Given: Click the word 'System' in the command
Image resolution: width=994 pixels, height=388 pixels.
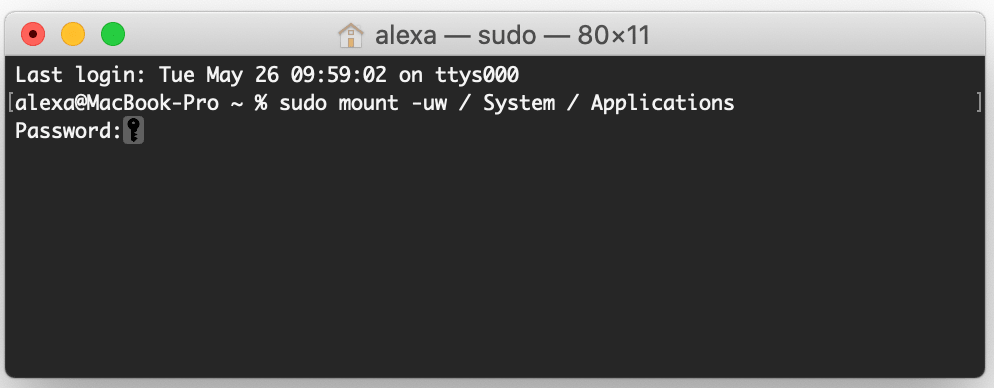Looking at the screenshot, I should (x=519, y=103).
